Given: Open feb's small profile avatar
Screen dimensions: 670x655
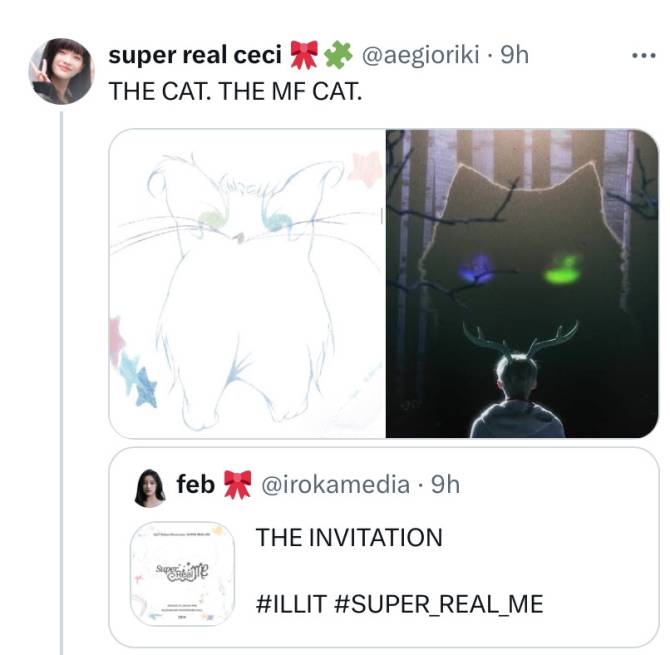Looking at the screenshot, I should (150, 488).
